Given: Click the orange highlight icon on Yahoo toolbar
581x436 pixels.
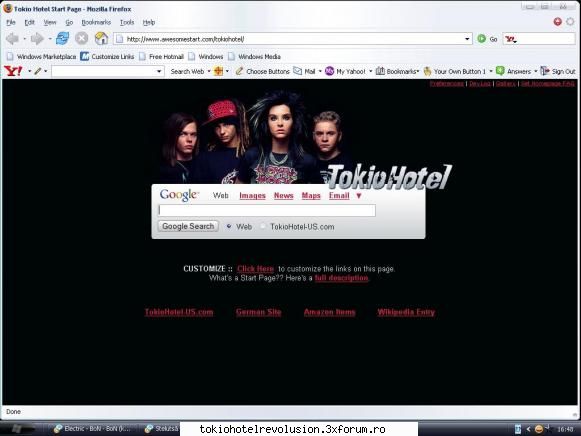Looking at the screenshot, I should click(x=219, y=71).
